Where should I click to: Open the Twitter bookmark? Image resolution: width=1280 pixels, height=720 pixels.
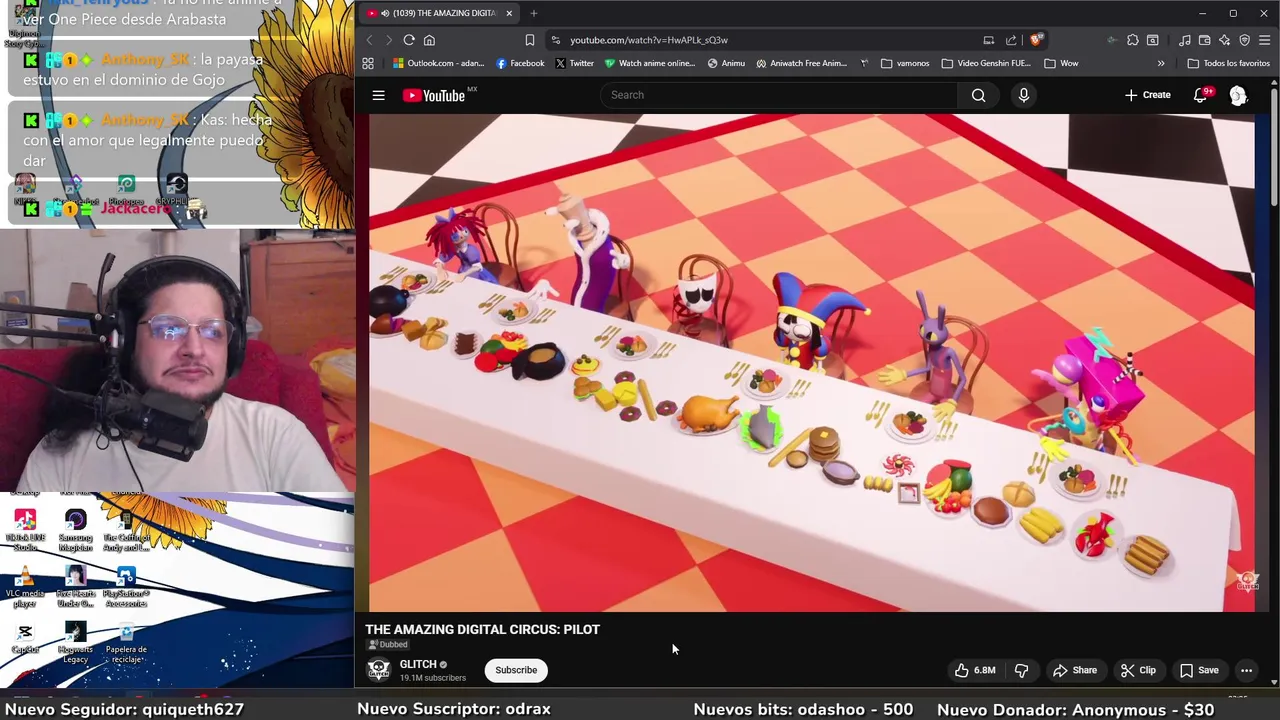(x=574, y=63)
